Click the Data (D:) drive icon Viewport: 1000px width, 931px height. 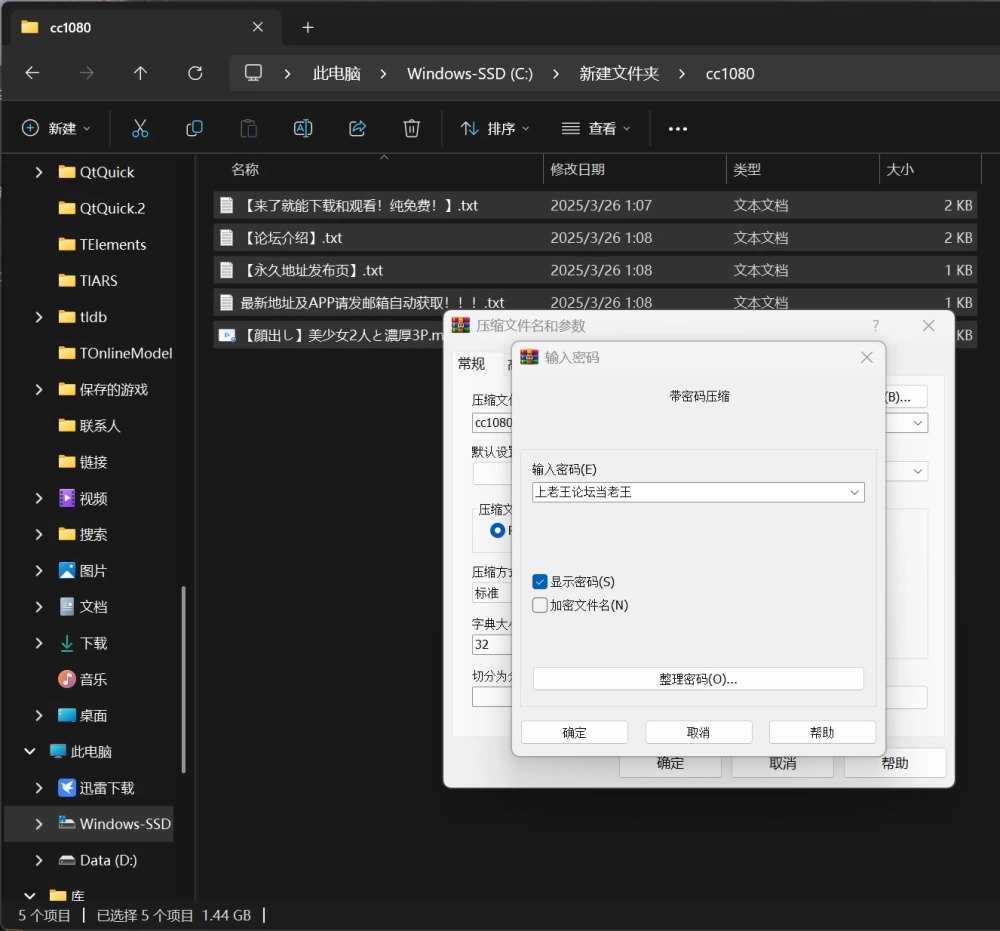[x=66, y=860]
